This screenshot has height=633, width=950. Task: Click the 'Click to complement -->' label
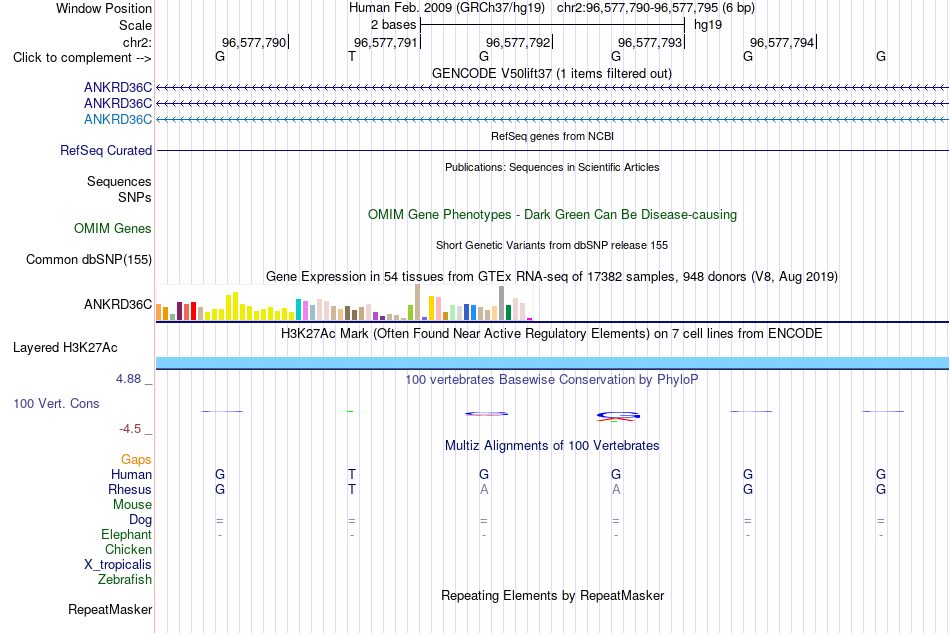click(82, 58)
